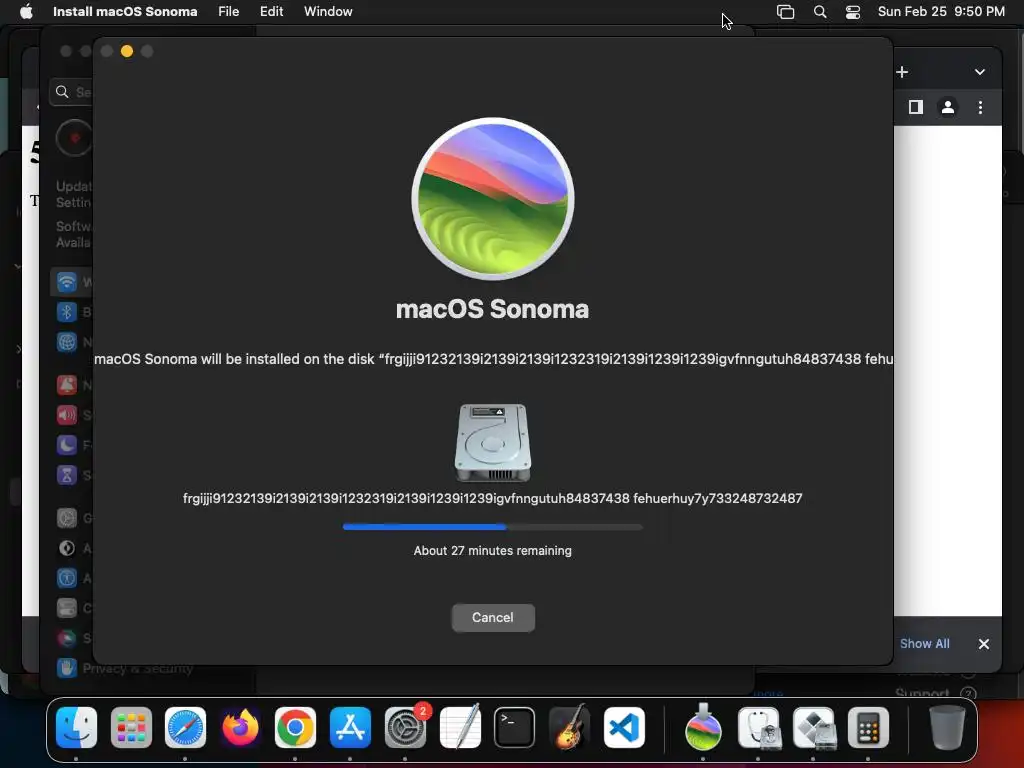Screen dimensions: 1024x768
Task: Open Calculator from the Dock
Action: click(868, 728)
